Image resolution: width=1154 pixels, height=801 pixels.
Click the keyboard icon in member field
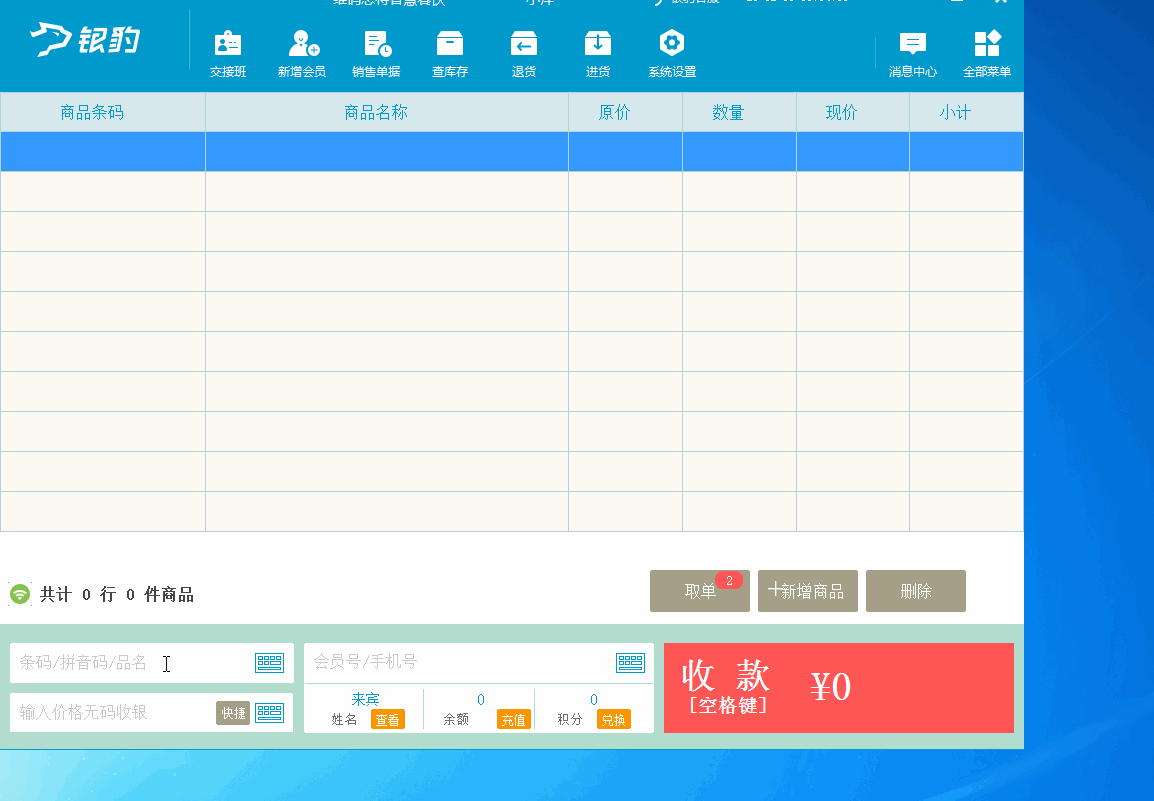[630, 662]
